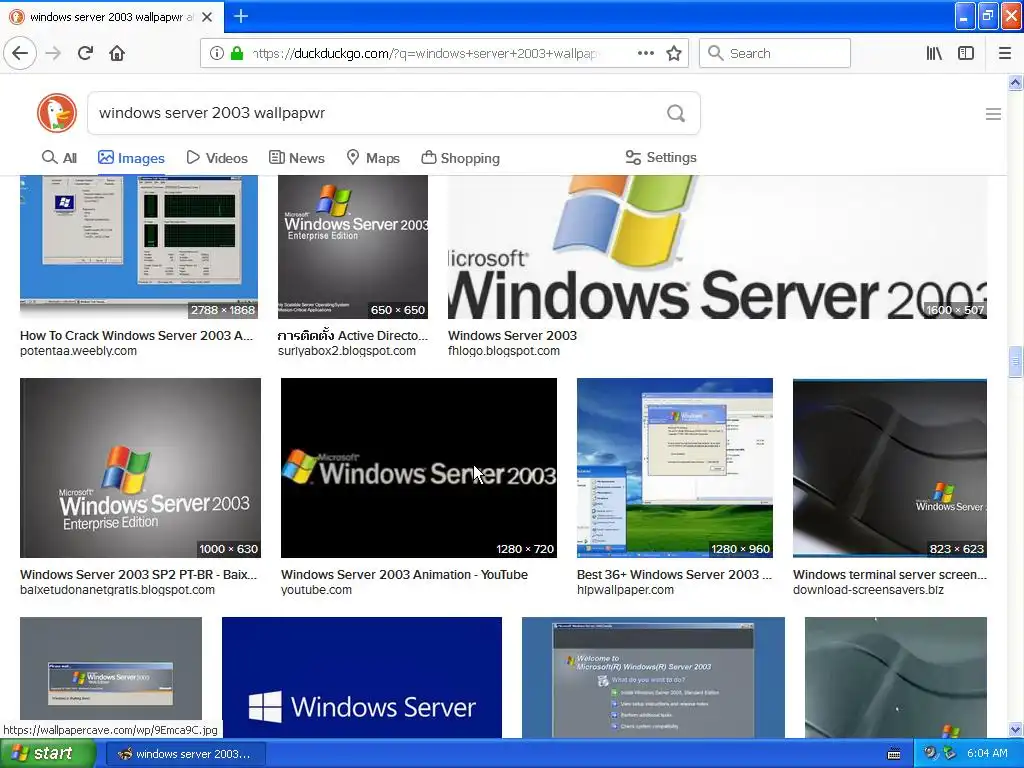Click the address bar URL
The image size is (1024, 768).
(424, 53)
